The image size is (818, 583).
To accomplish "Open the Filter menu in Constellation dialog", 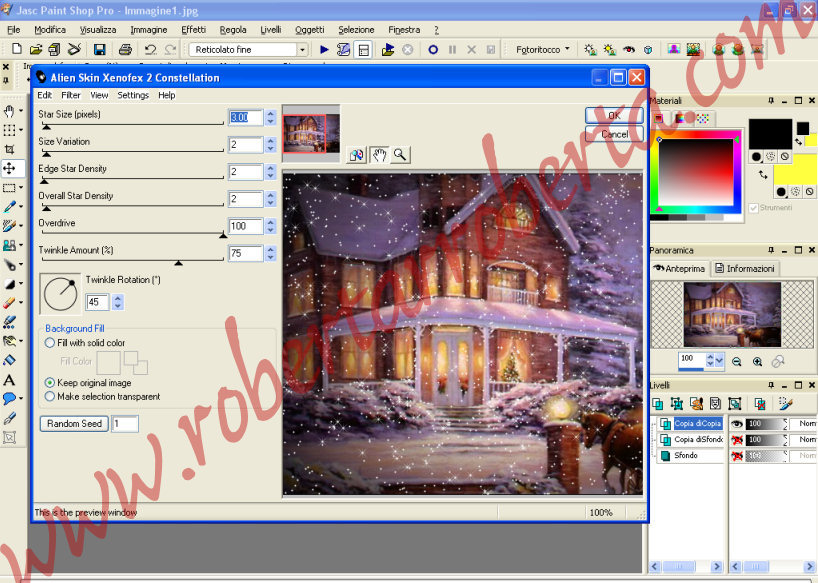I will coord(70,95).
